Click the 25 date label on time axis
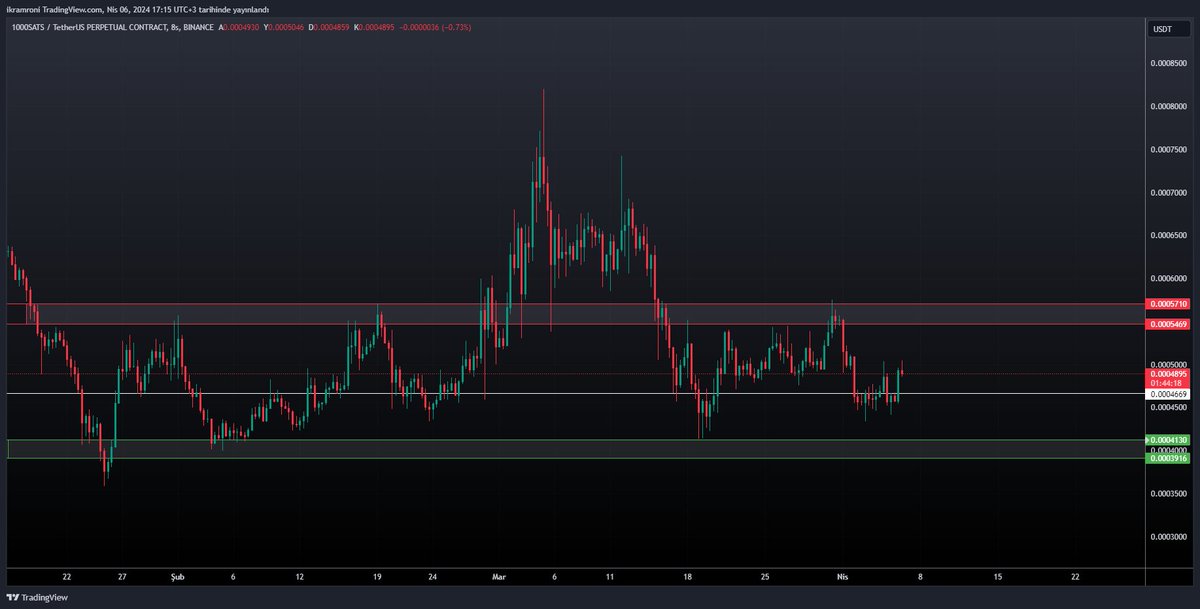 [765, 577]
